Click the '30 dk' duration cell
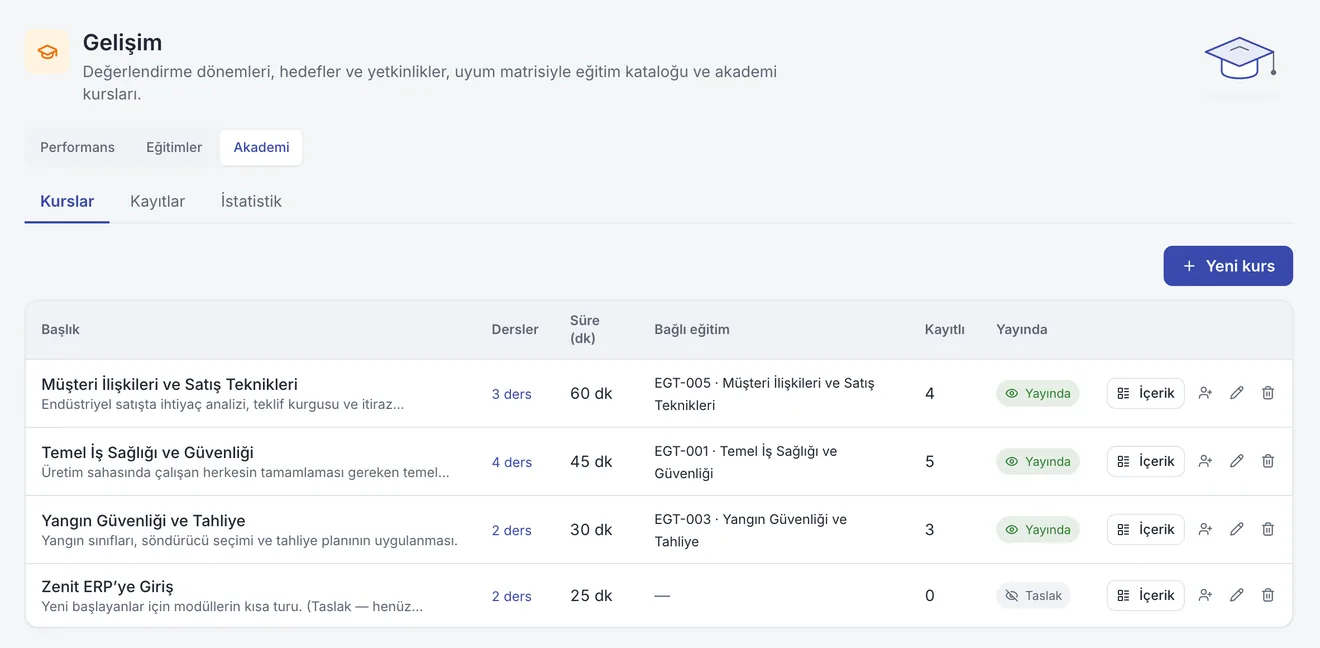This screenshot has width=1320, height=648. click(591, 530)
